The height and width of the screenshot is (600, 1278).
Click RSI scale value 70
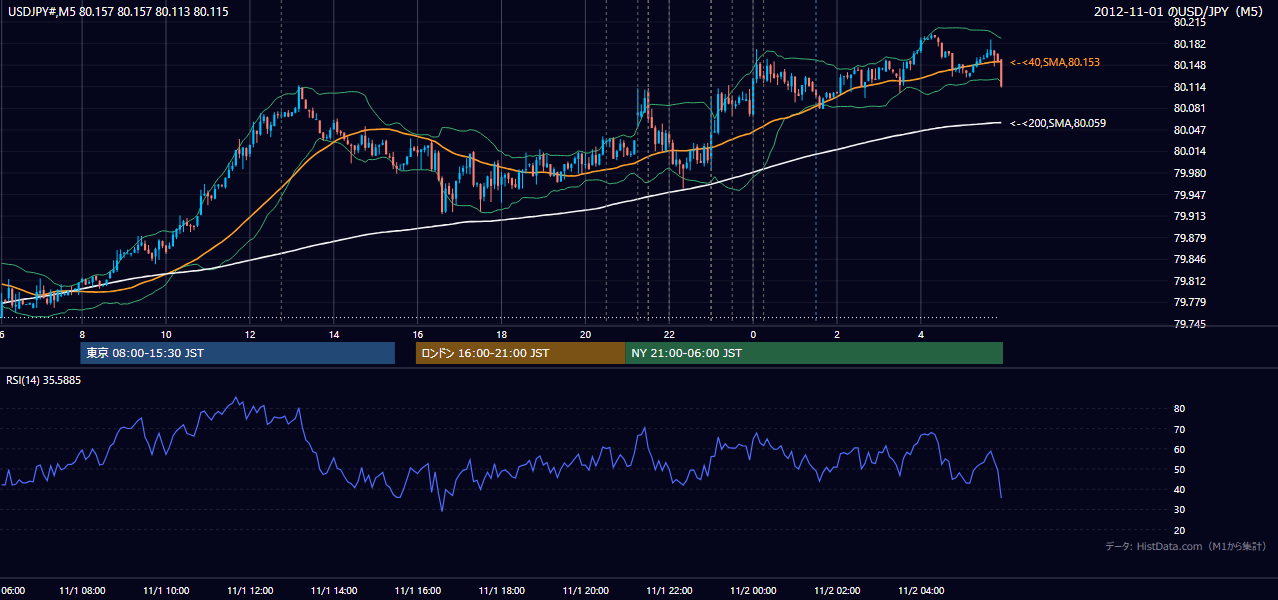tap(1179, 429)
